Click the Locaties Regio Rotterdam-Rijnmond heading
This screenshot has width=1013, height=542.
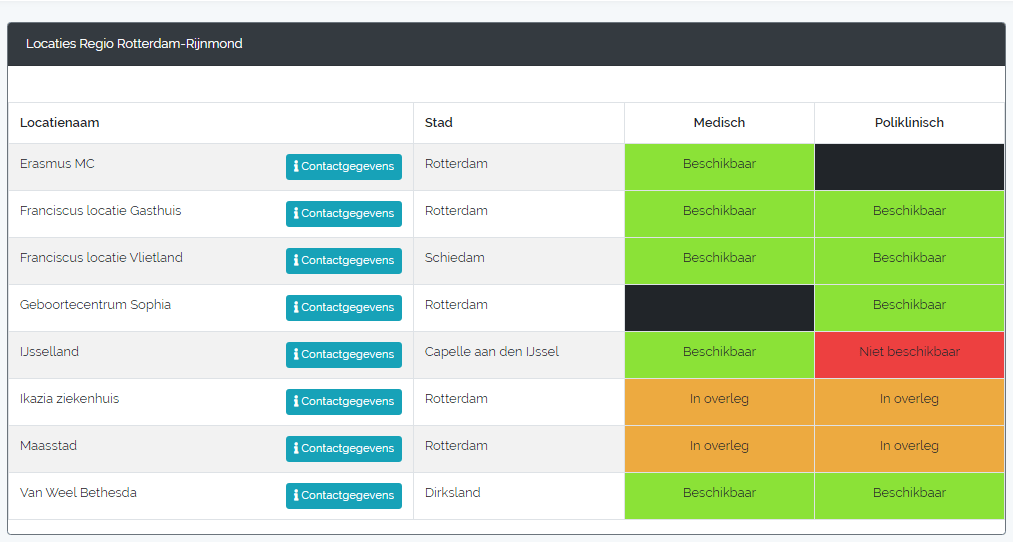pos(134,44)
